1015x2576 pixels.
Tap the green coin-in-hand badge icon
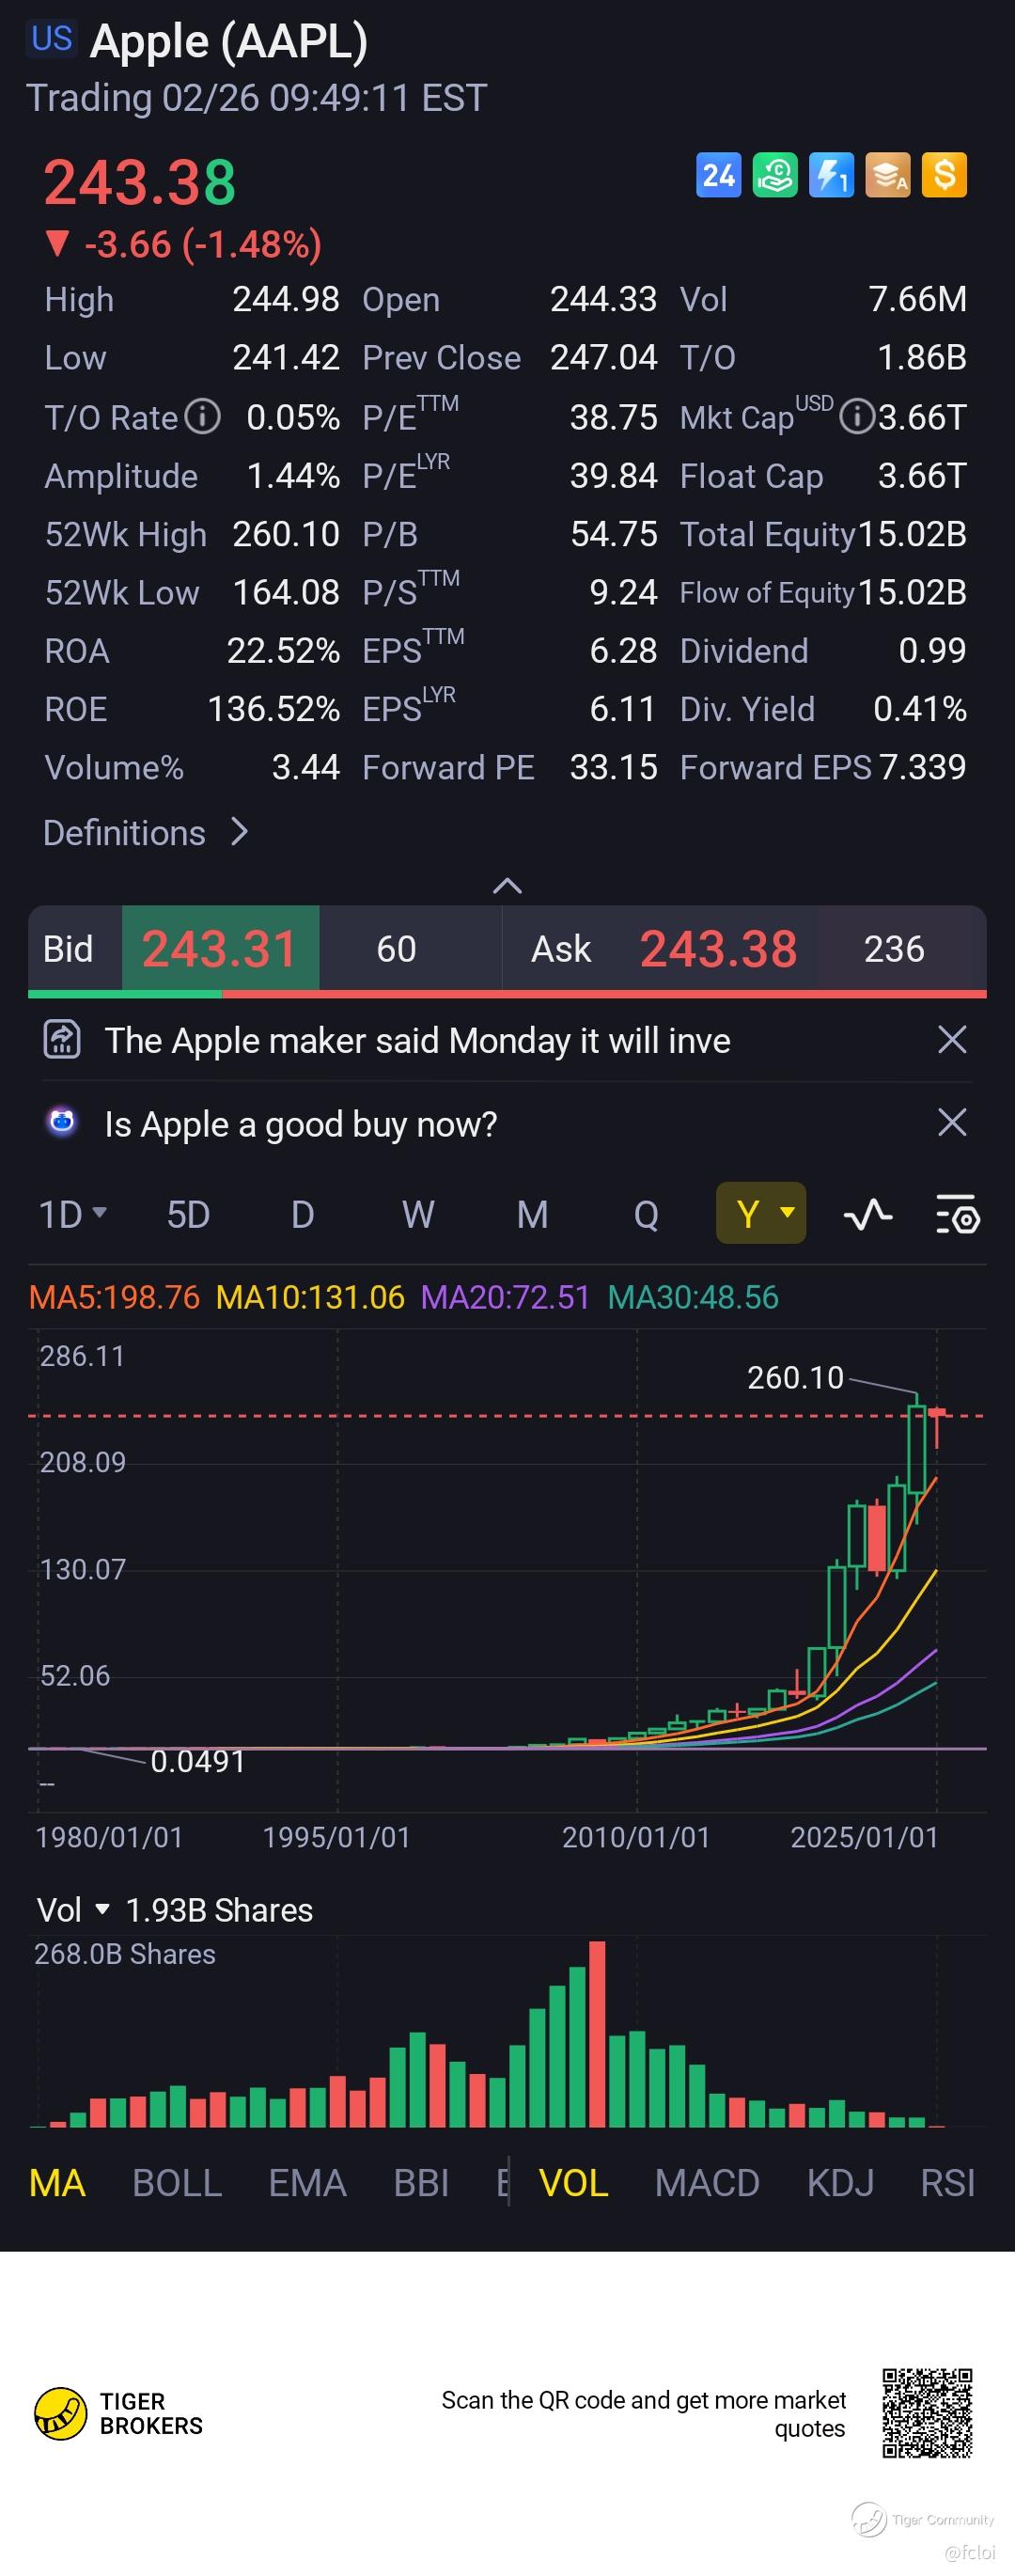coord(775,175)
